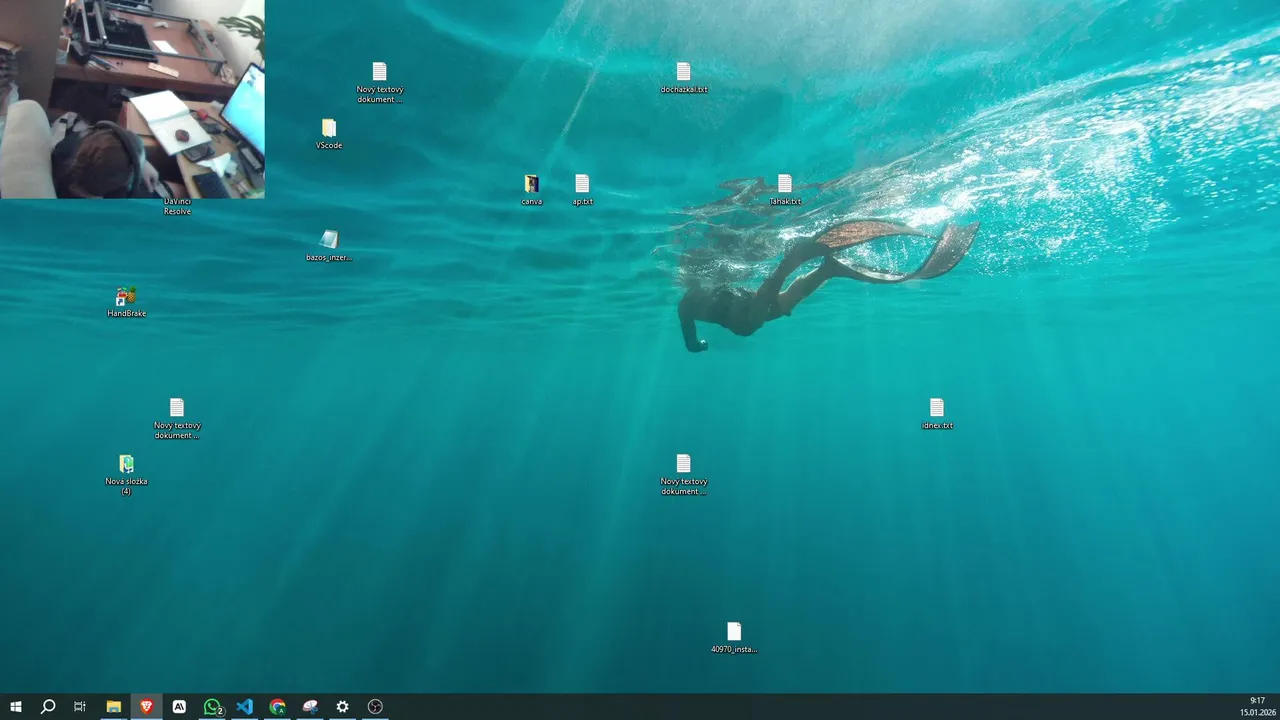The width and height of the screenshot is (1280, 720).
Task: Switch to Brave browser in taskbar
Action: pos(146,707)
